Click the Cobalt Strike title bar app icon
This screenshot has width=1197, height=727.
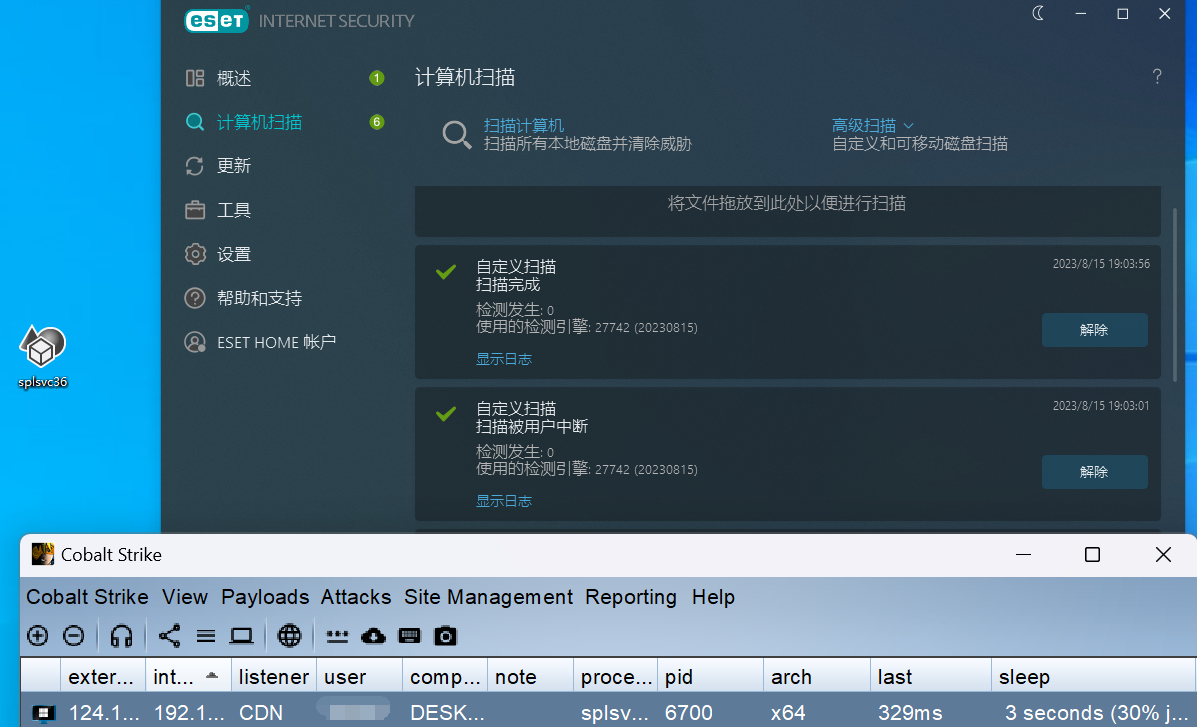(43, 554)
